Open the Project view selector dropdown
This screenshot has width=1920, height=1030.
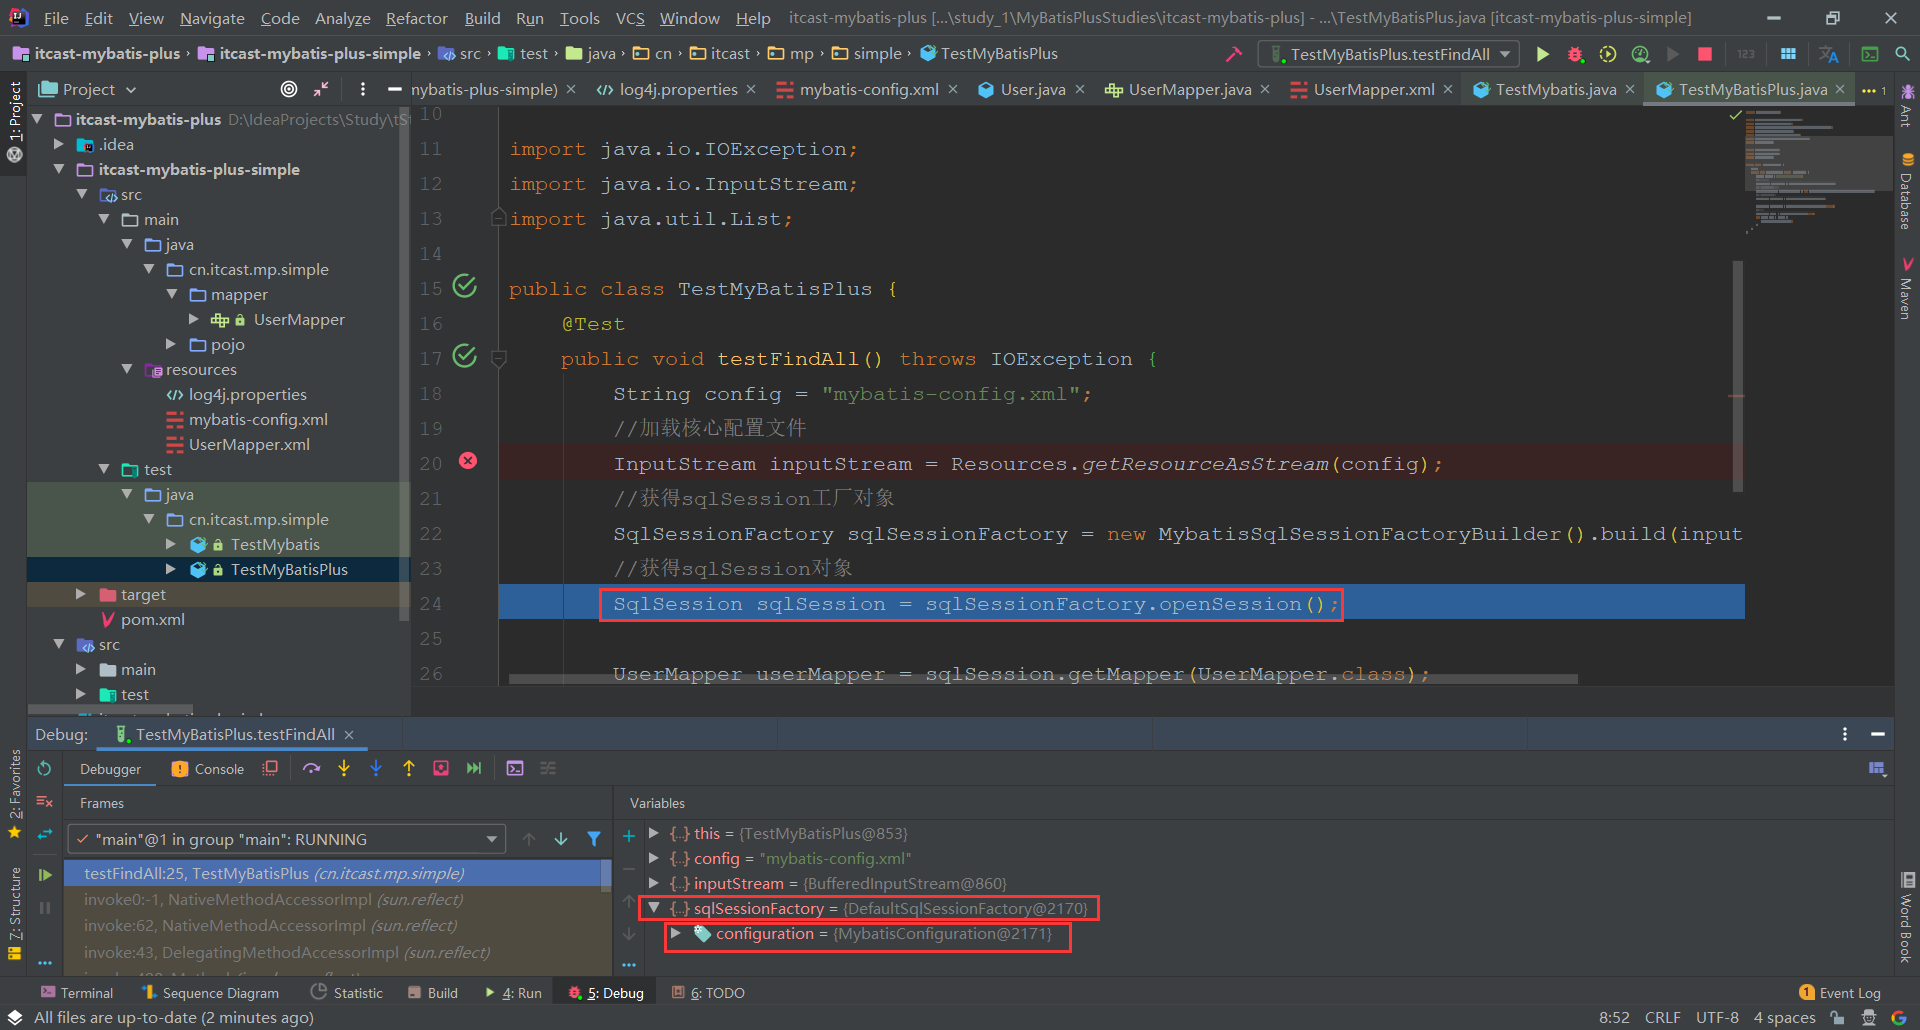87,89
